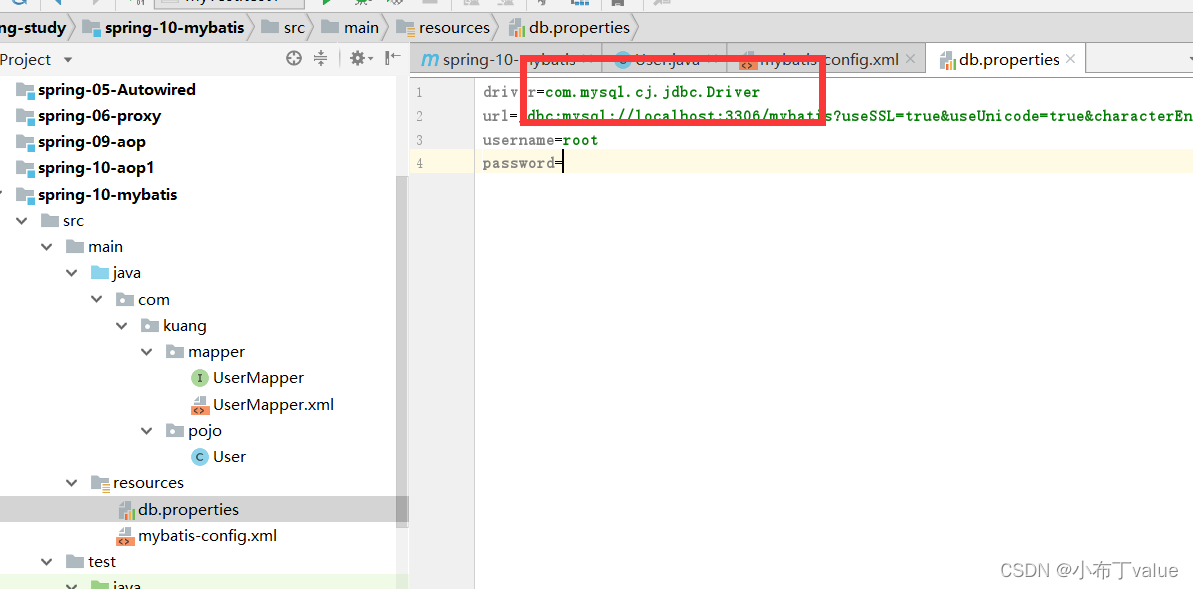Switch to spring-10-mybatis pom editor tab
The image size is (1193, 589).
tap(507, 59)
